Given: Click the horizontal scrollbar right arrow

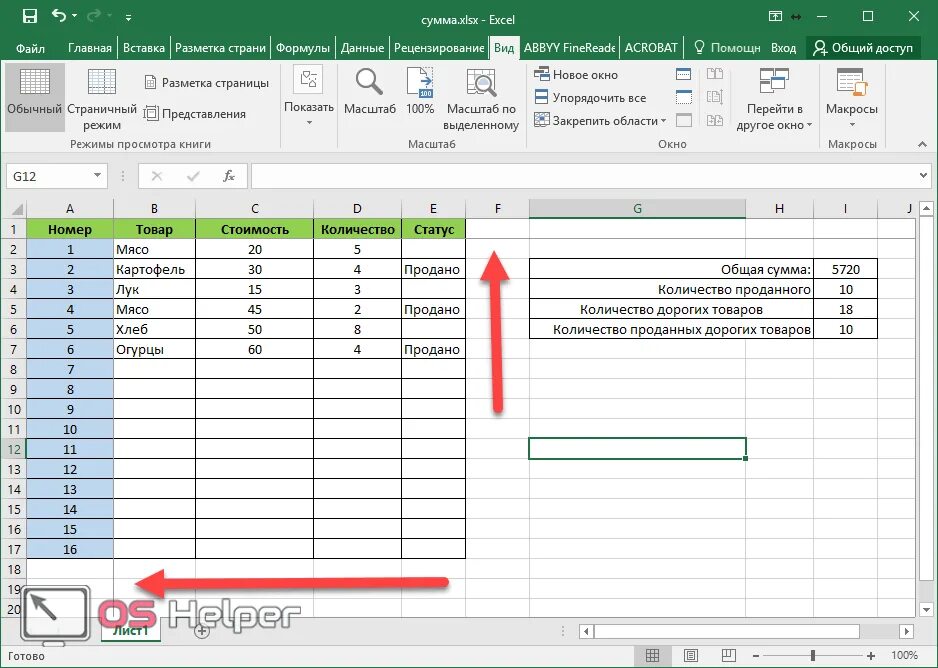Looking at the screenshot, I should pos(907,632).
